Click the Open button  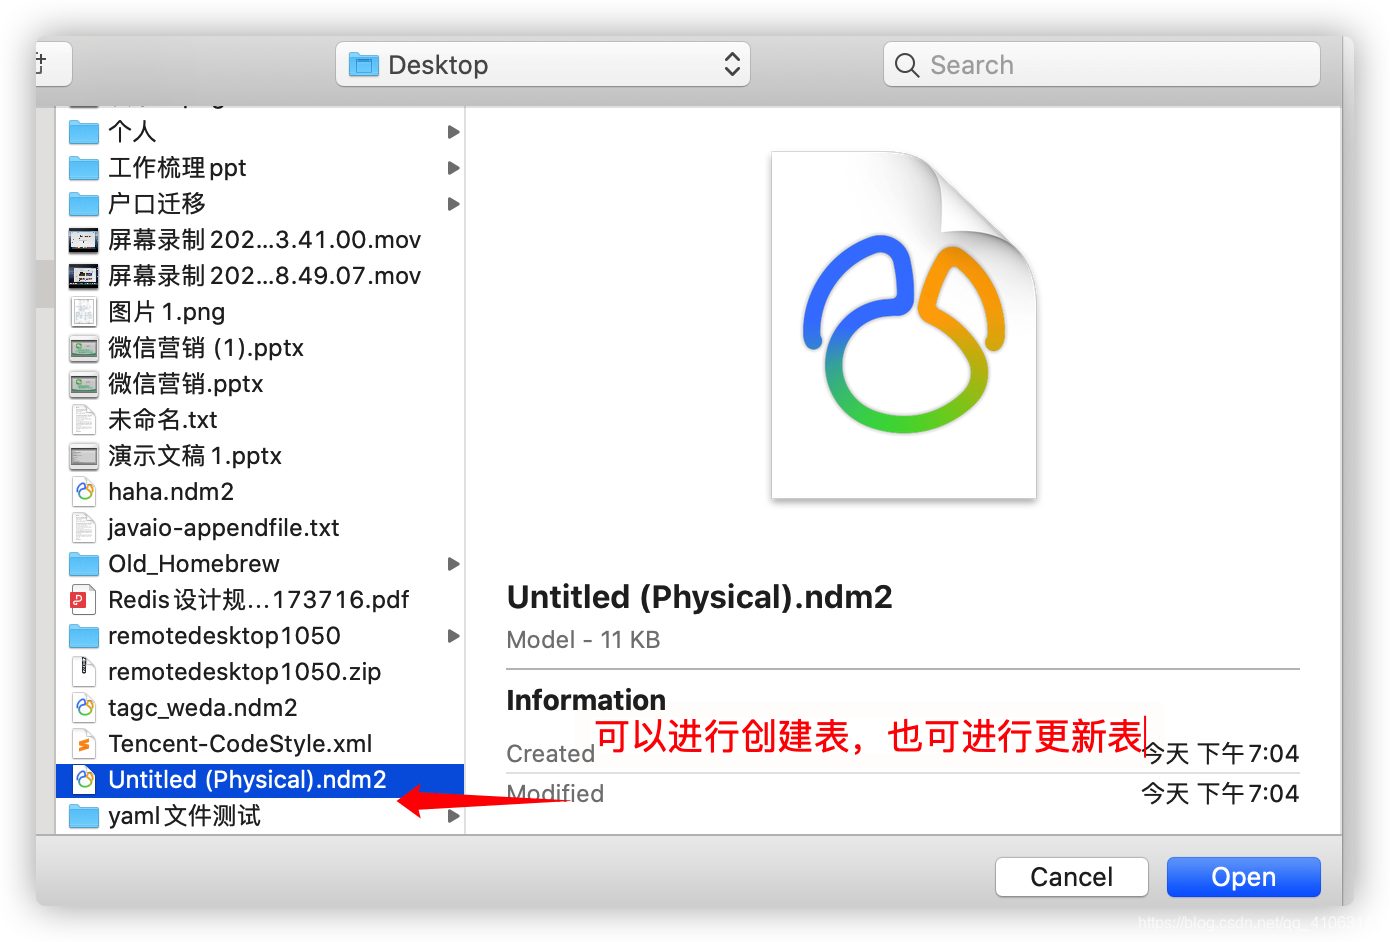pyautogui.click(x=1243, y=877)
